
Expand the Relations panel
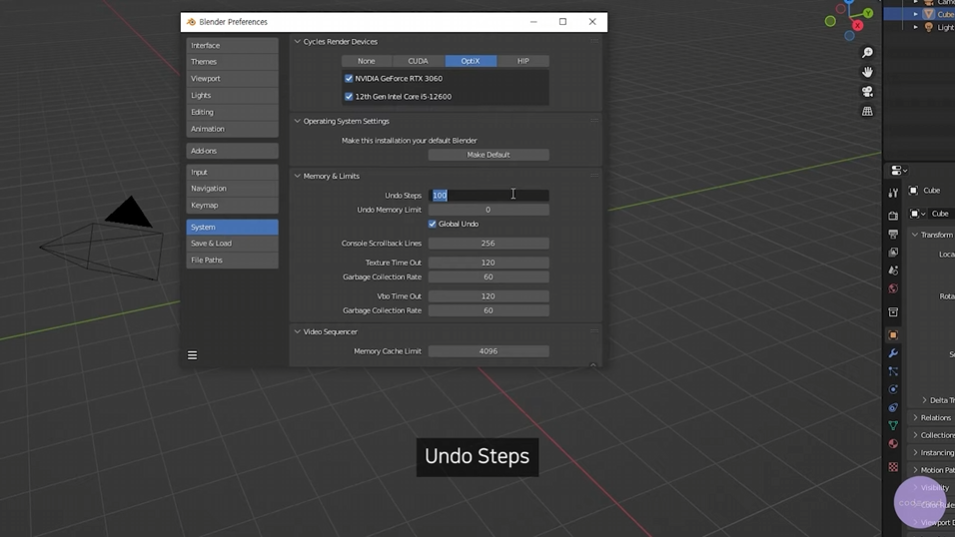(915, 418)
